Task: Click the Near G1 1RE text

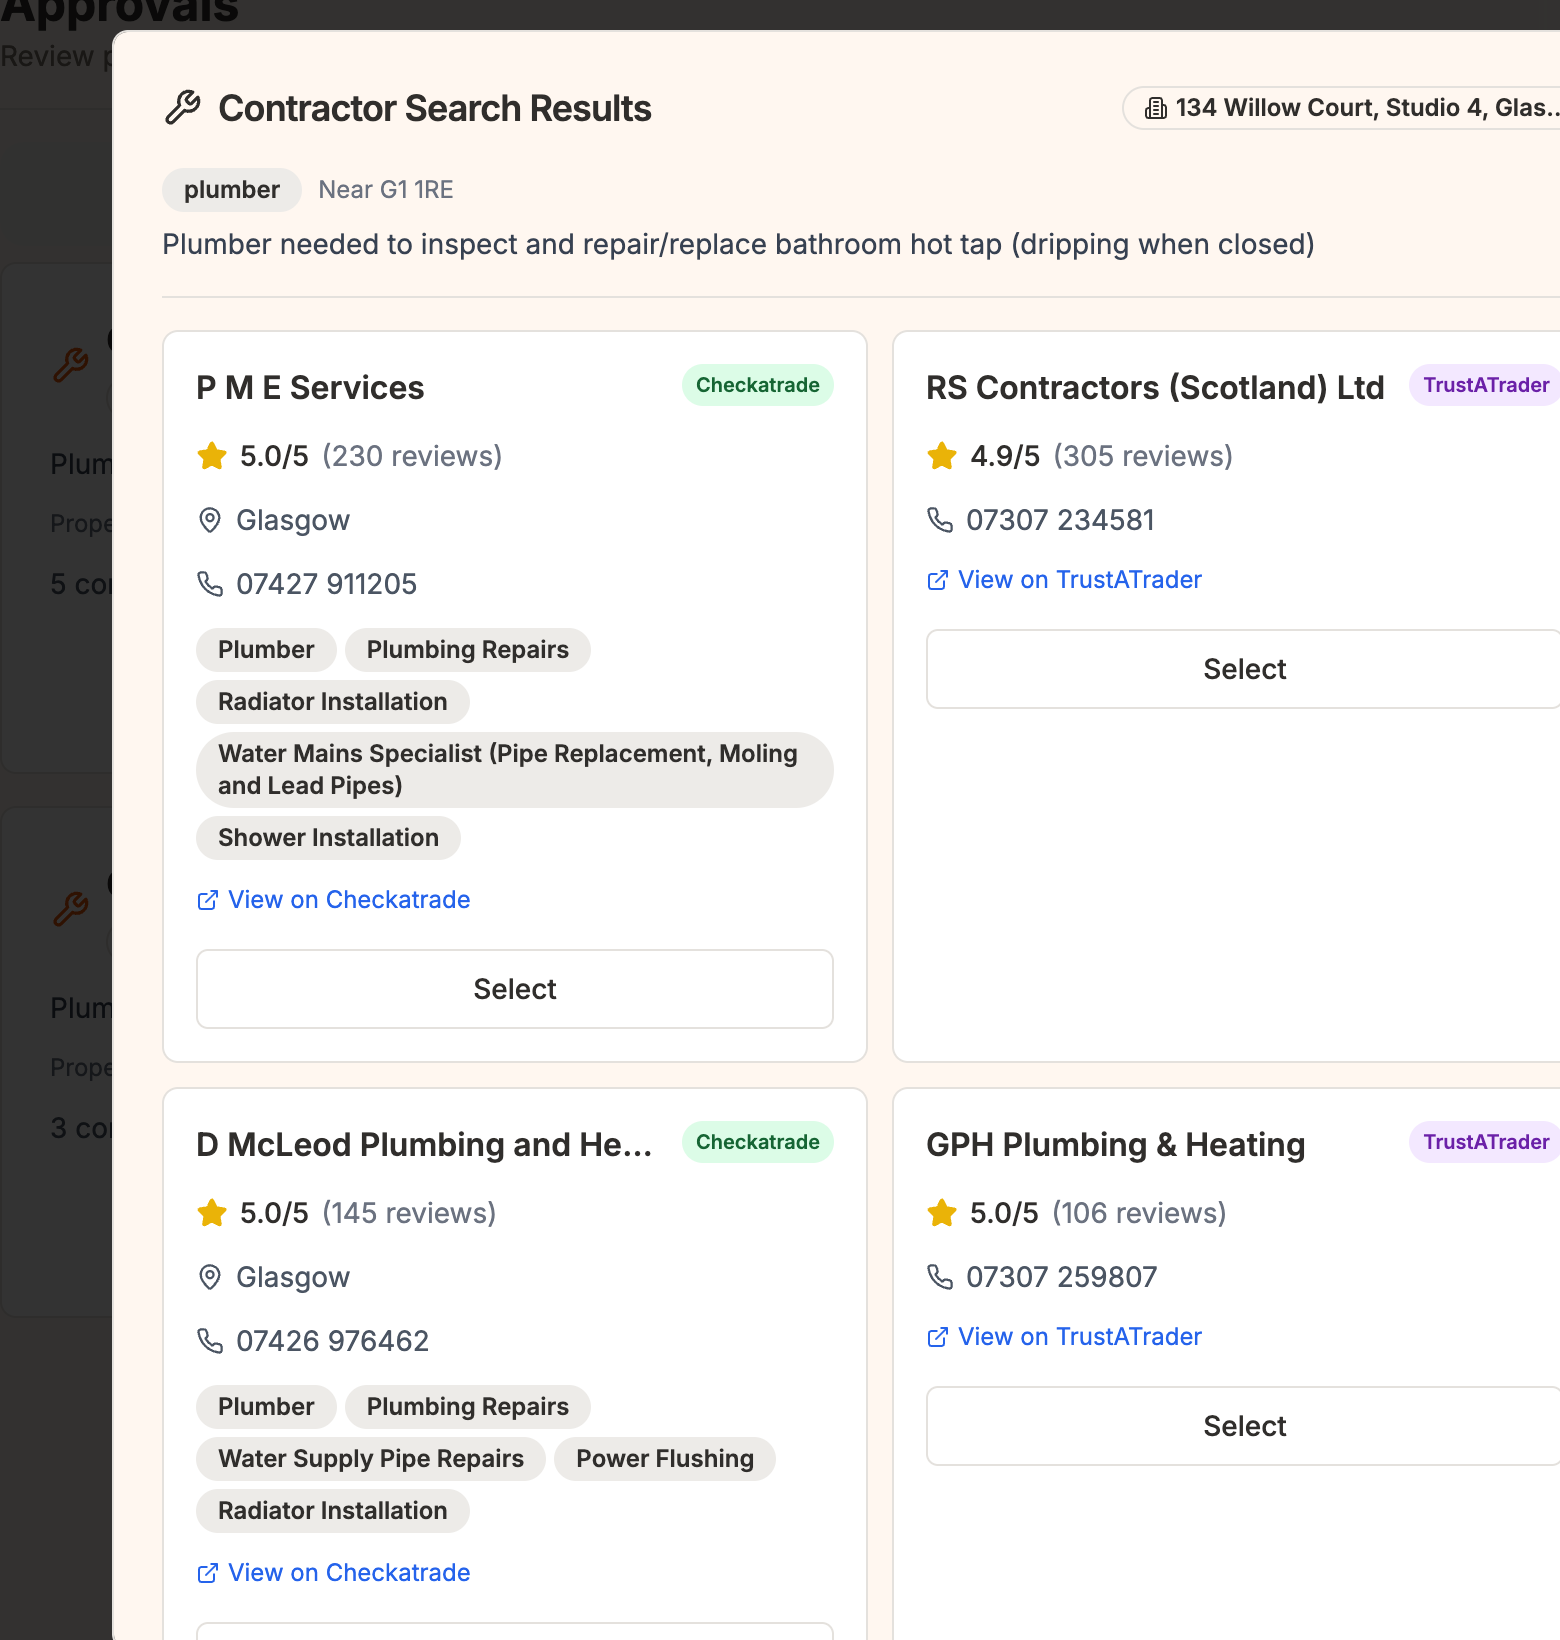Action: [386, 190]
